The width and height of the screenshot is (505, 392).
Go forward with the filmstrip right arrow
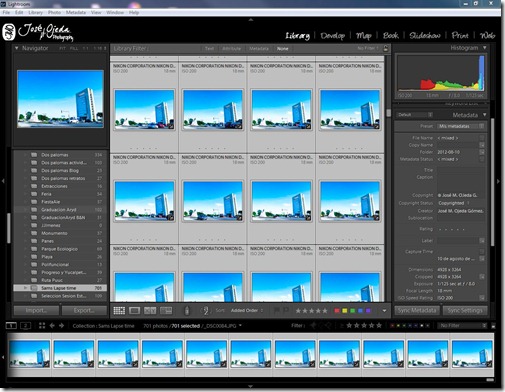click(x=61, y=326)
